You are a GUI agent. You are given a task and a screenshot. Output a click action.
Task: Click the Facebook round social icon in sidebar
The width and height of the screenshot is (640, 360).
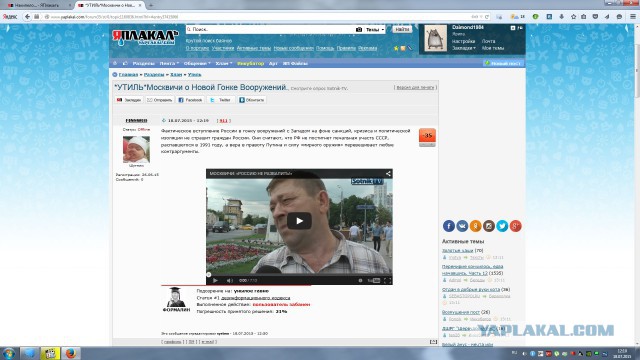click(449, 226)
